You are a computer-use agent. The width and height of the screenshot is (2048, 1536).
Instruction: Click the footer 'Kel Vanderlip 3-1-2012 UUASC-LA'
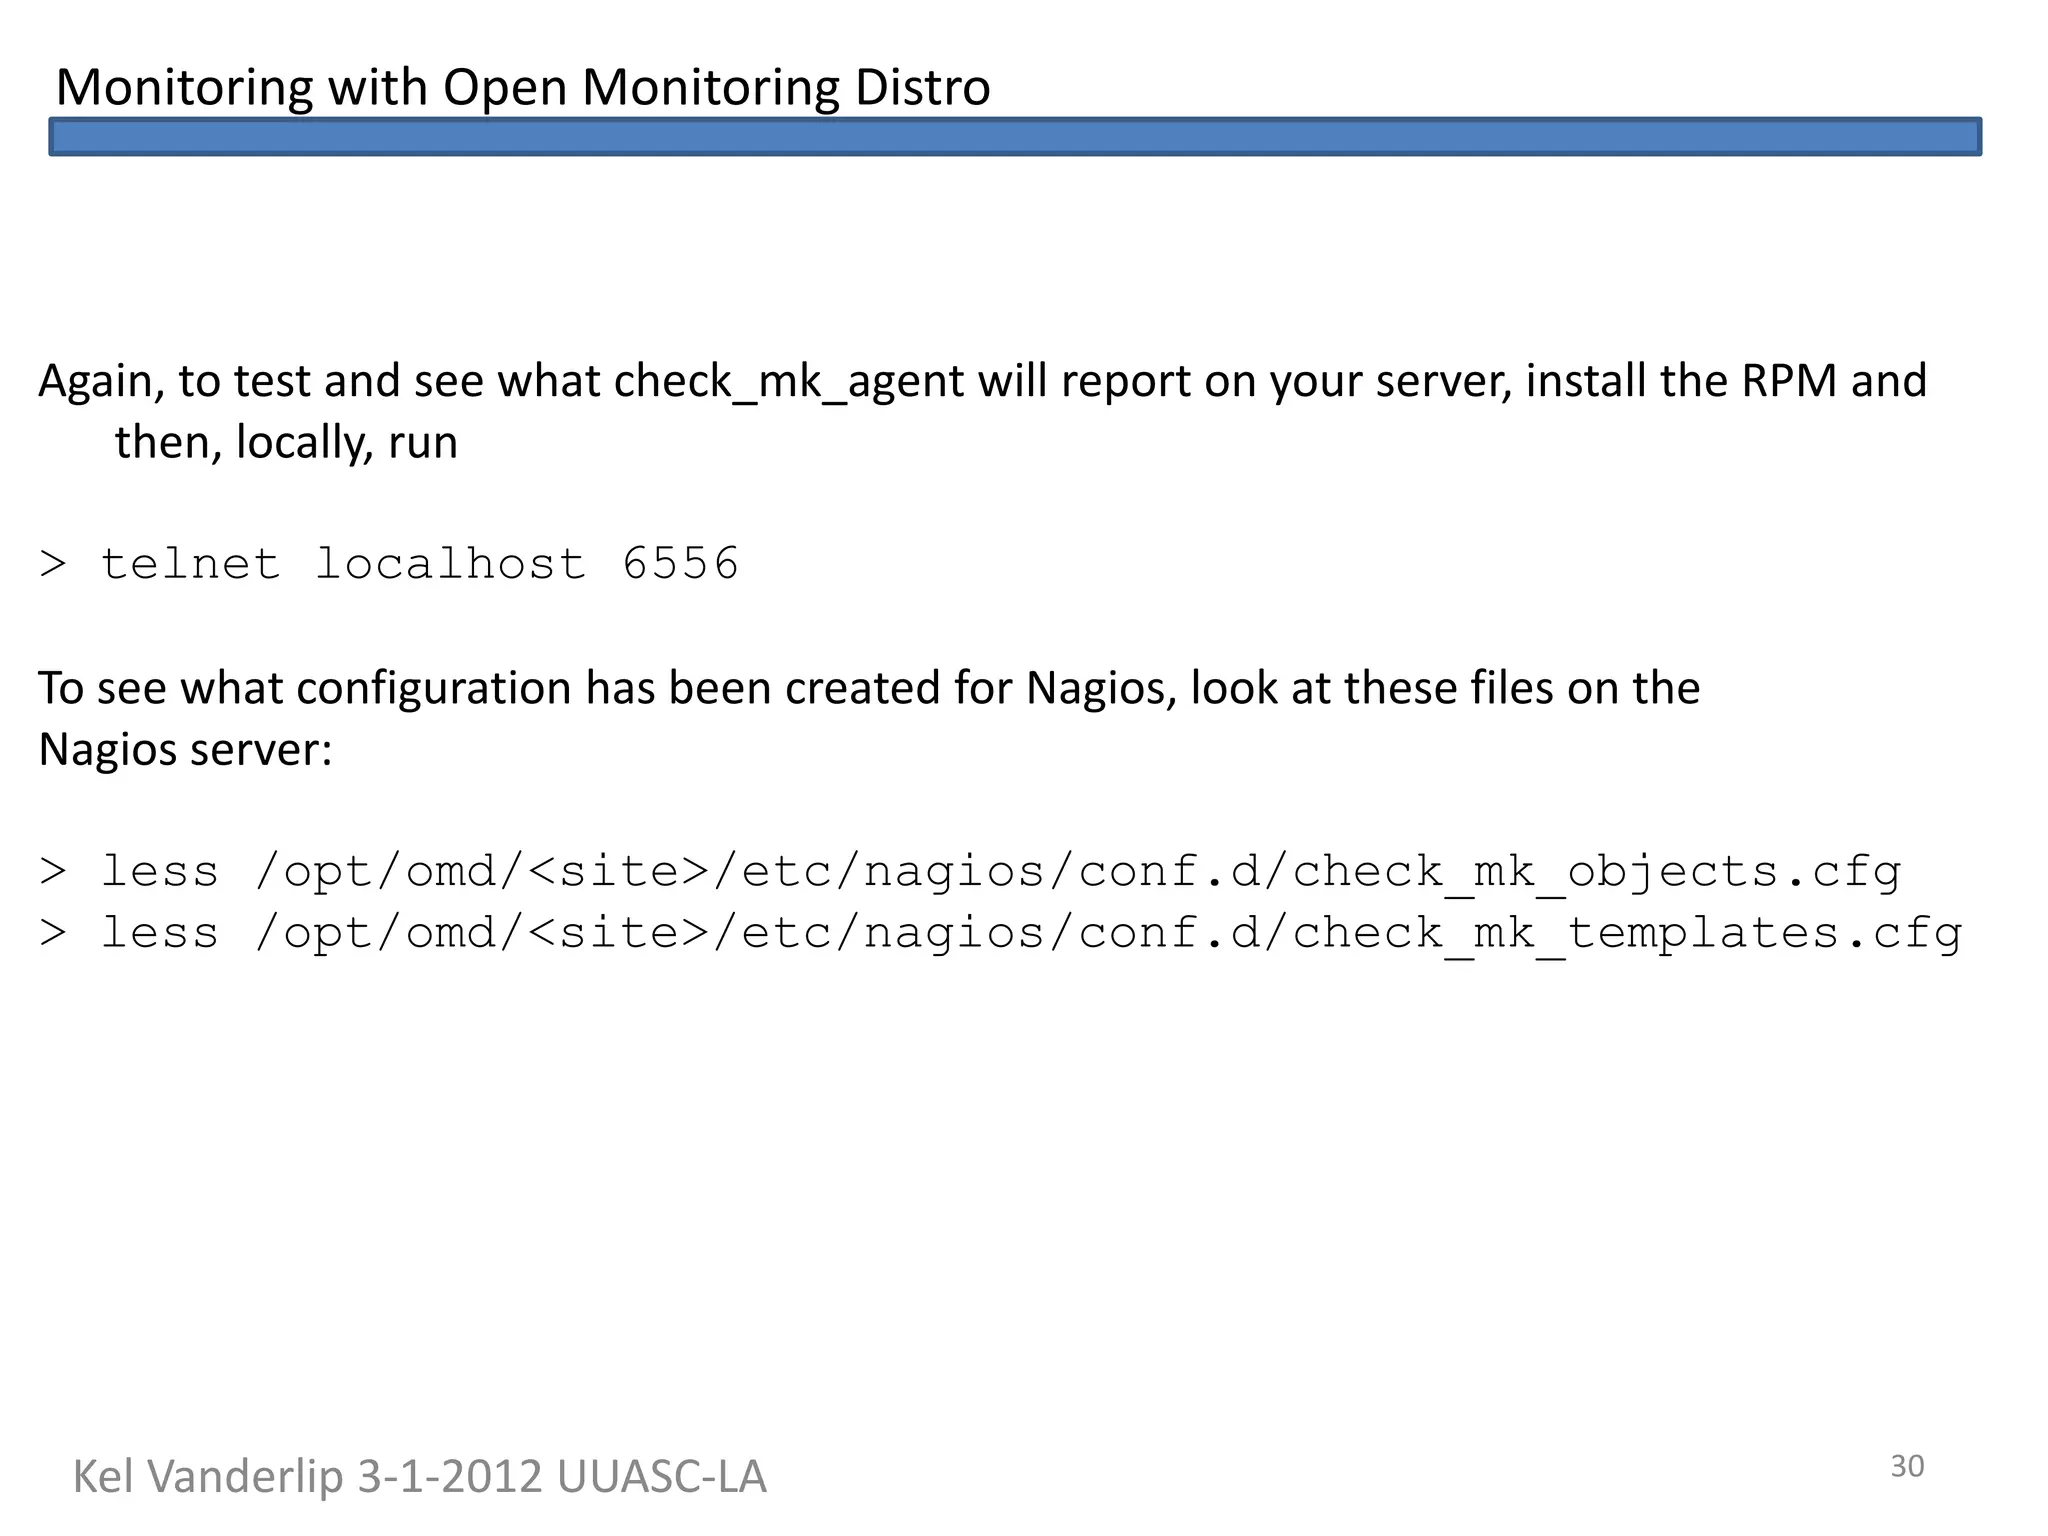point(419,1477)
